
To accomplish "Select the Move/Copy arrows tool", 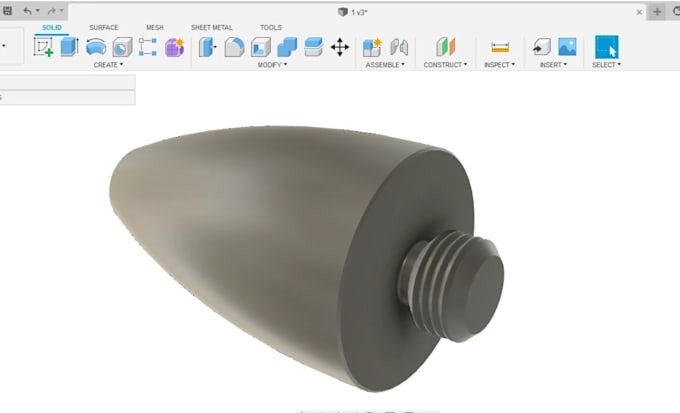I will tap(340, 47).
